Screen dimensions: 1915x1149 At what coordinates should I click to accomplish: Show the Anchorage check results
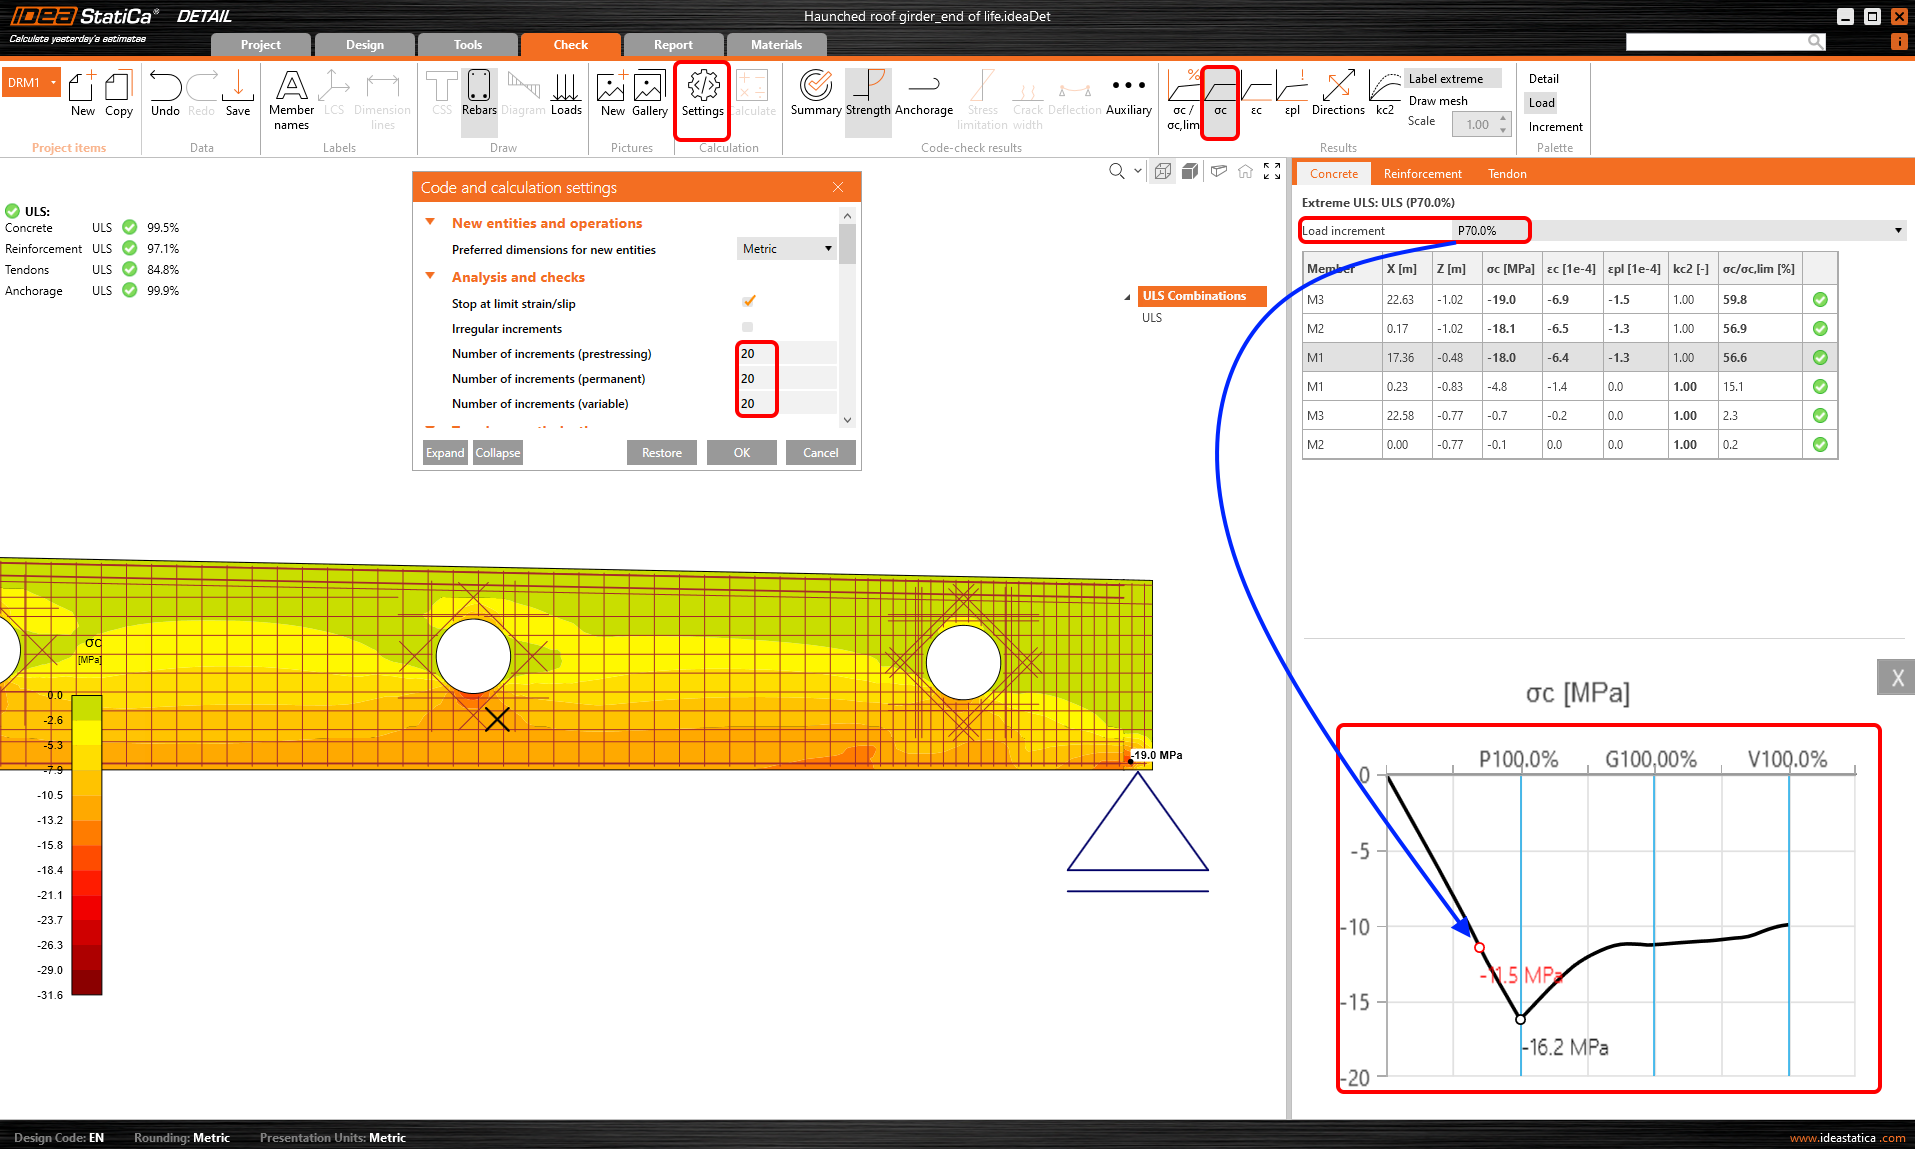[x=923, y=94]
